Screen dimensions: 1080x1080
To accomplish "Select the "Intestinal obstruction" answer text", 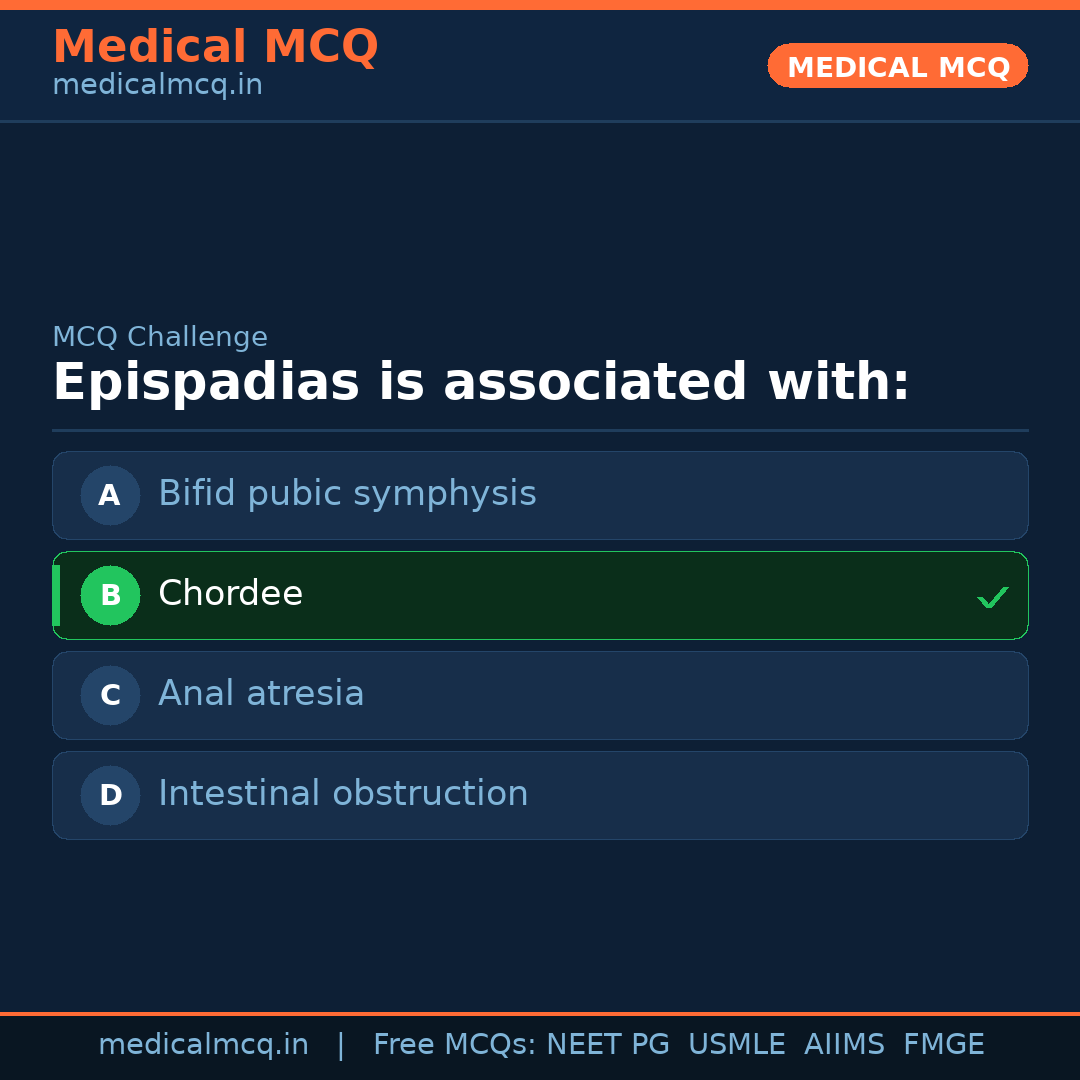I will tap(343, 794).
